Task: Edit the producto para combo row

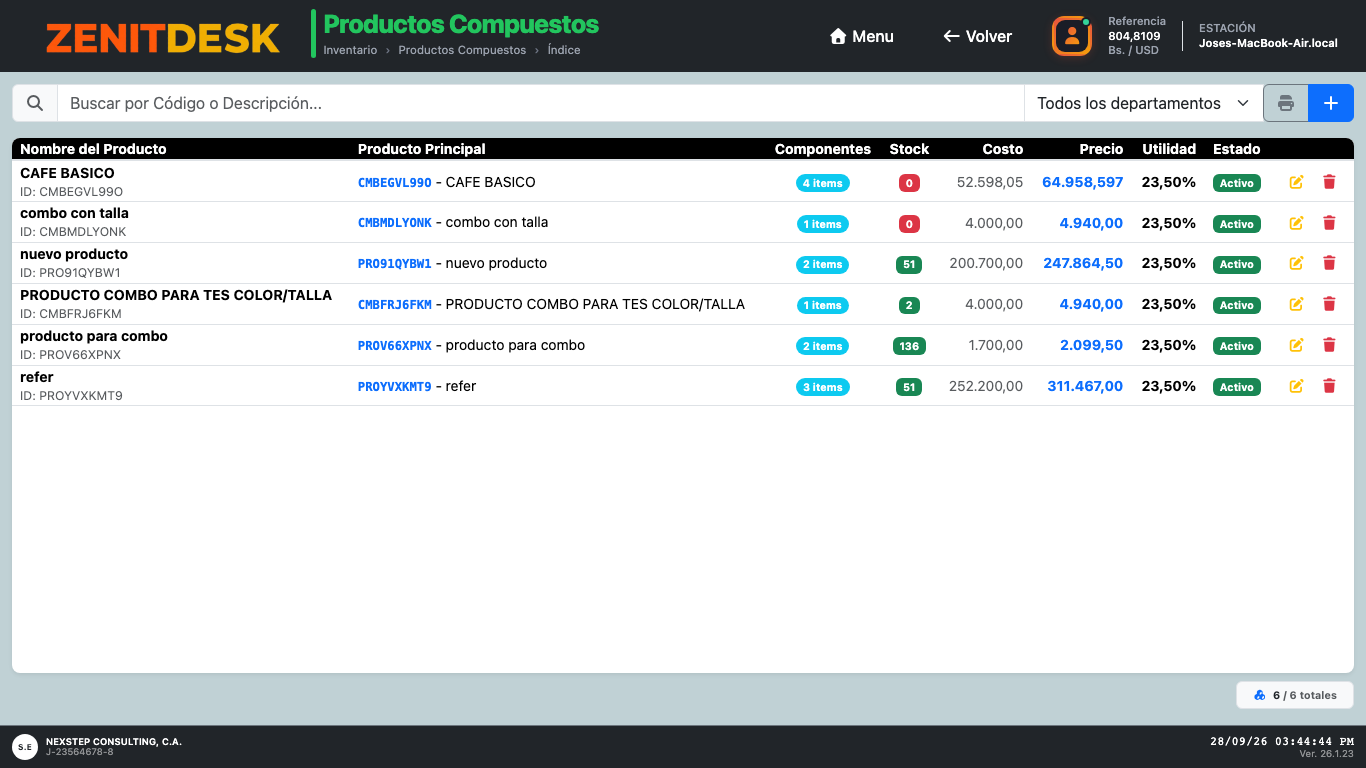Action: [1296, 345]
